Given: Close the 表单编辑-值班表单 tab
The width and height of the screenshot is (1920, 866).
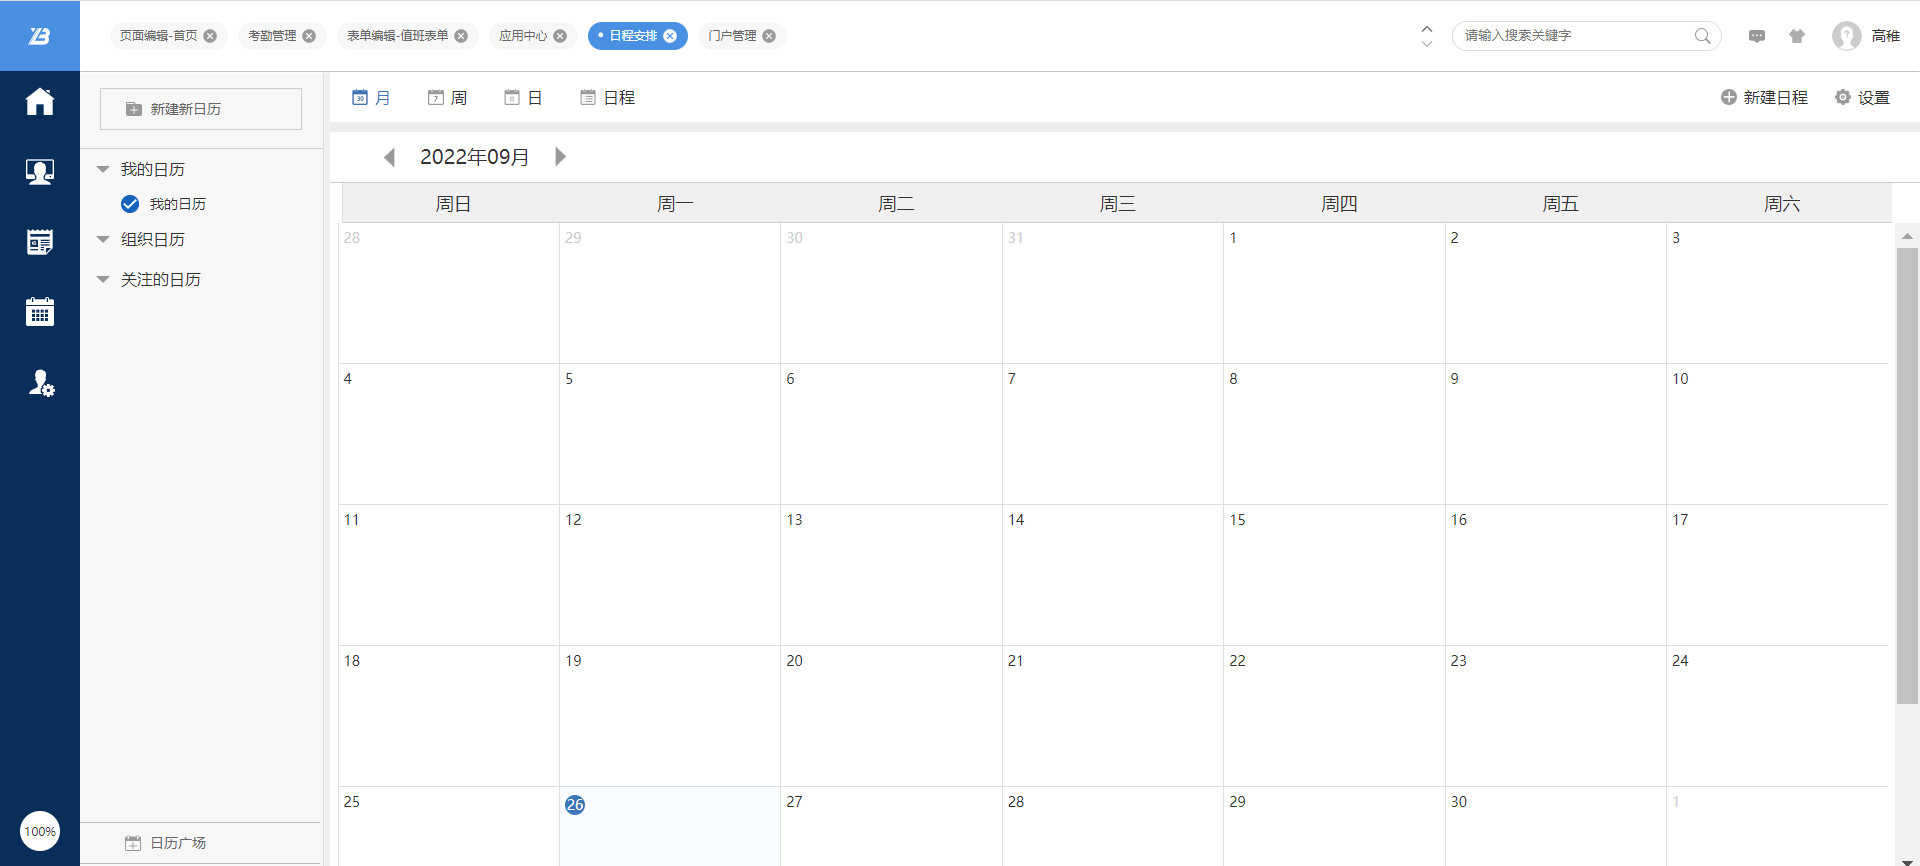Looking at the screenshot, I should point(461,36).
